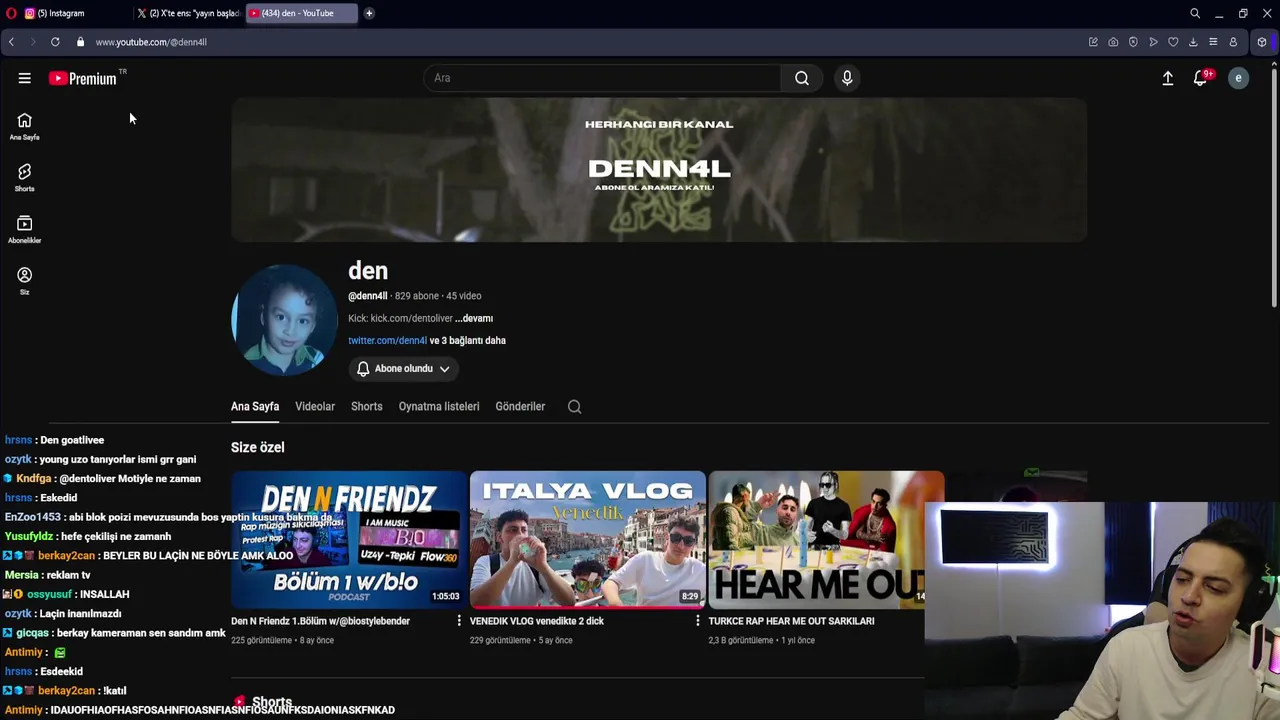Open Shorts in the left sidebar

click(24, 178)
